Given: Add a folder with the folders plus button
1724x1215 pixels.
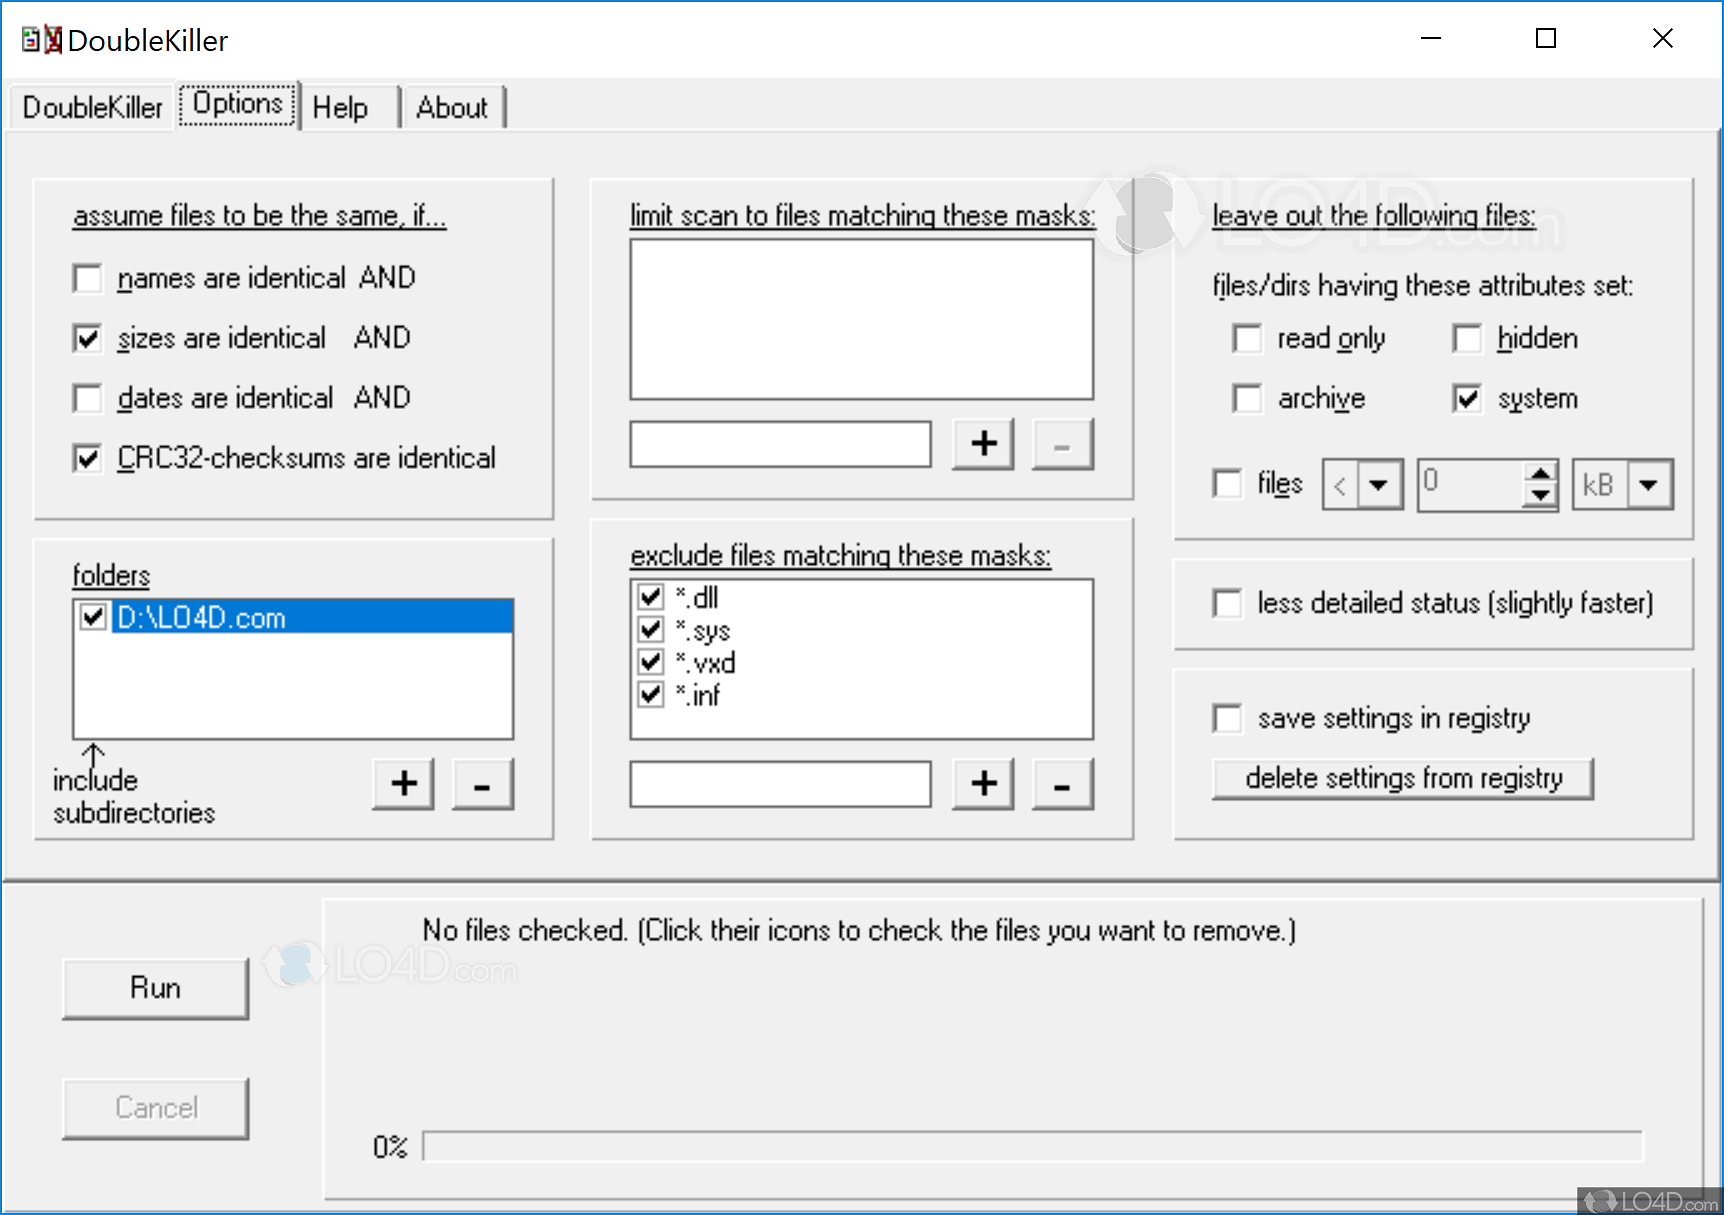Looking at the screenshot, I should tap(404, 784).
